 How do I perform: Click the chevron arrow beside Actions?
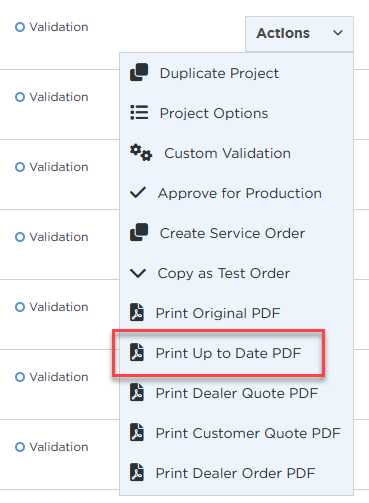click(338, 33)
